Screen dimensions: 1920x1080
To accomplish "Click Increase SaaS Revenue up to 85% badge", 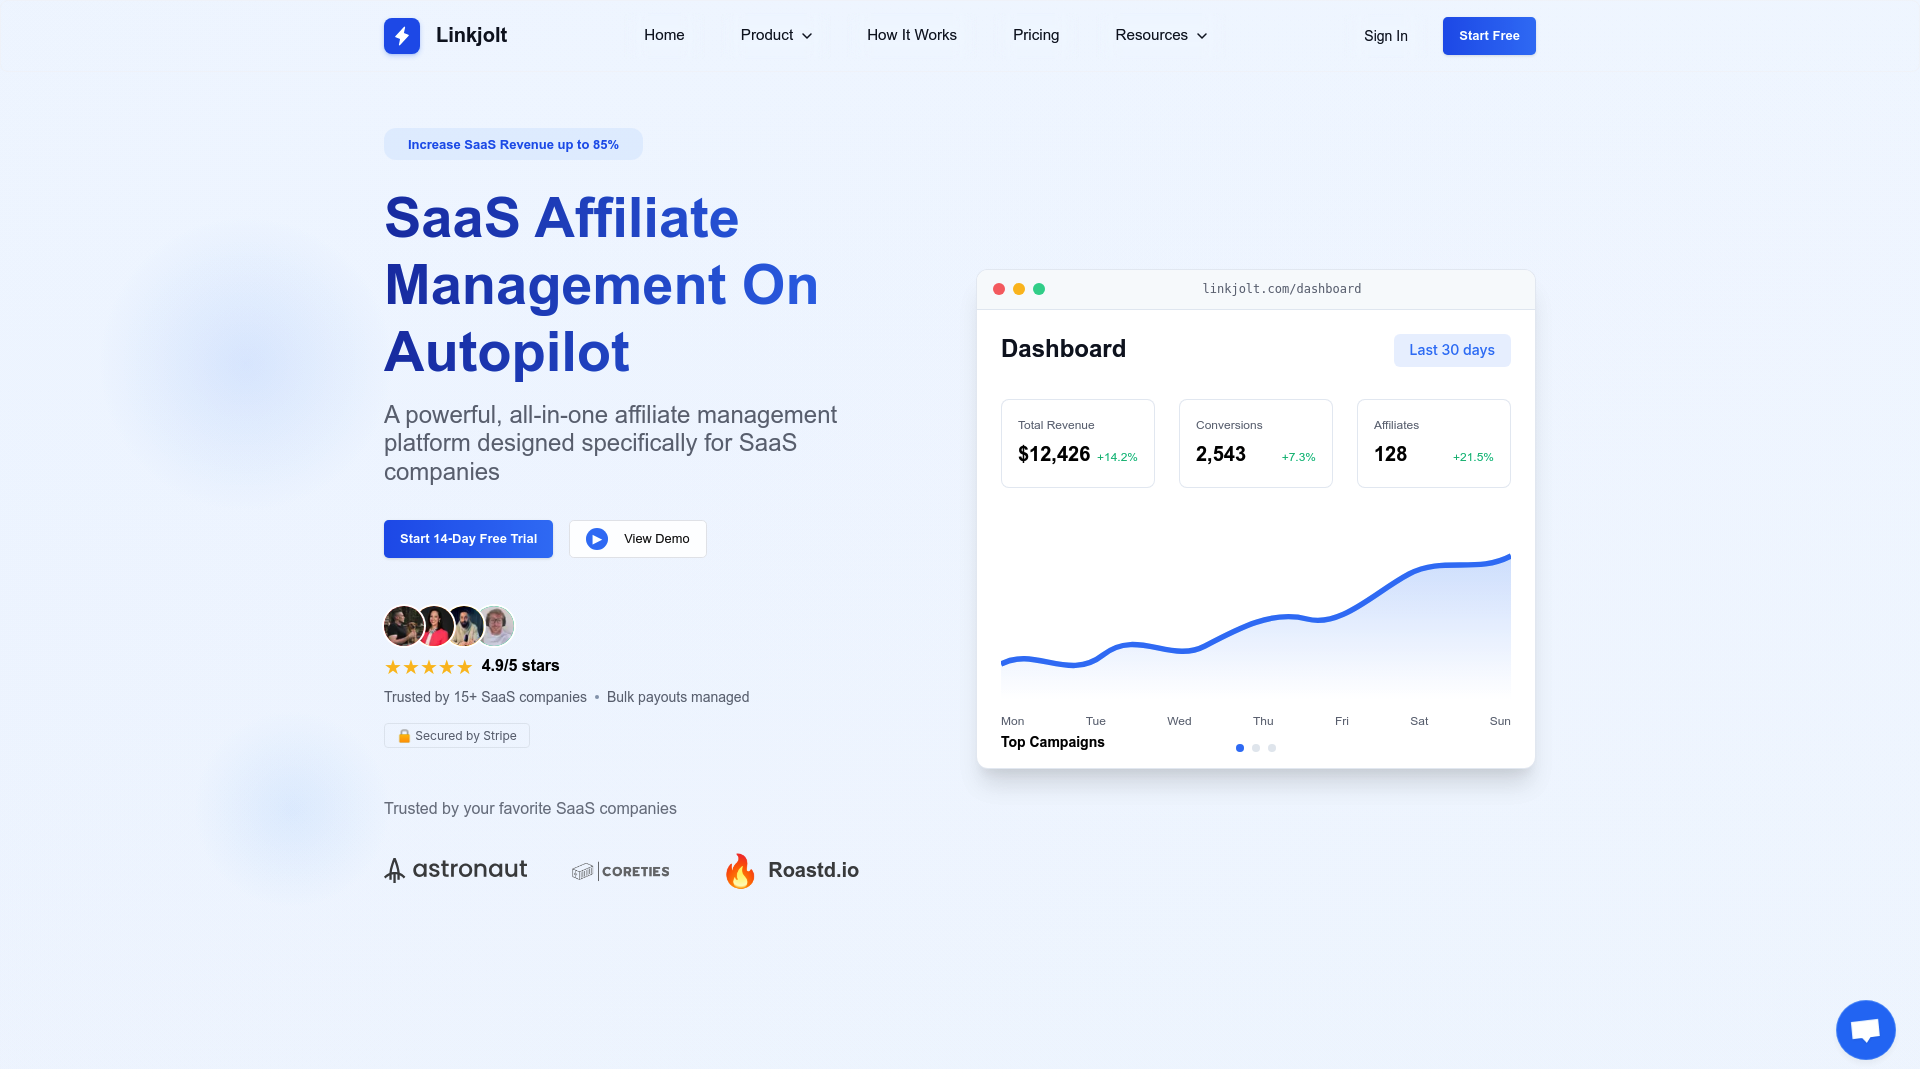I will (513, 145).
